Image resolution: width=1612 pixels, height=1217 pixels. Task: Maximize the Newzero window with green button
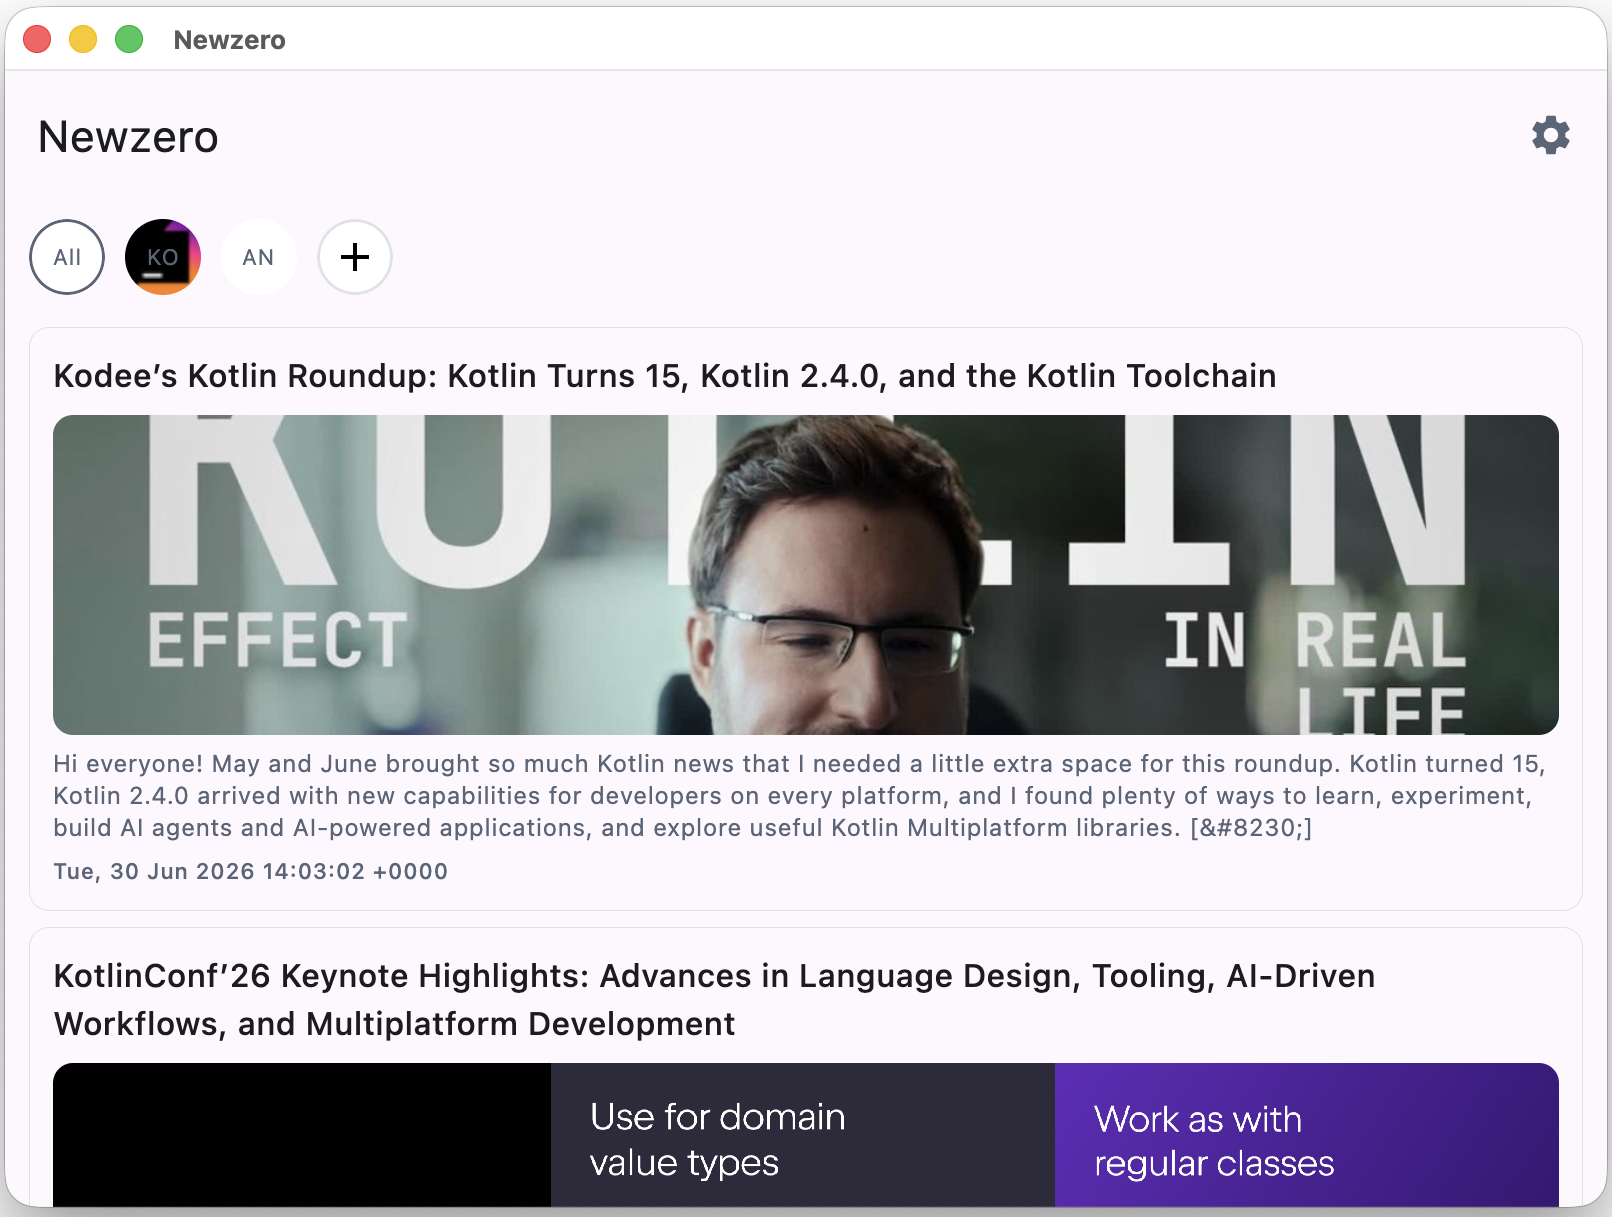[129, 39]
